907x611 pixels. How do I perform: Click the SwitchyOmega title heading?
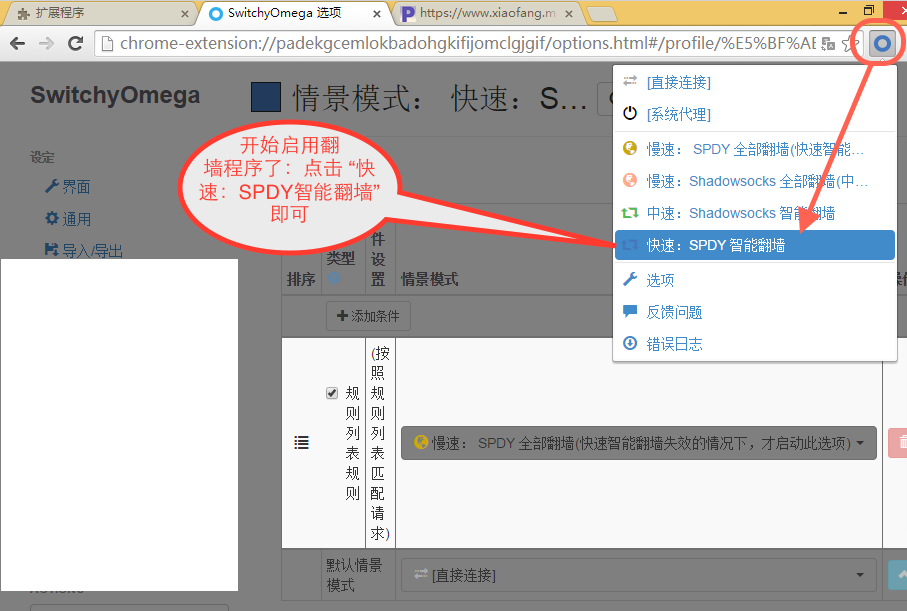click(115, 95)
